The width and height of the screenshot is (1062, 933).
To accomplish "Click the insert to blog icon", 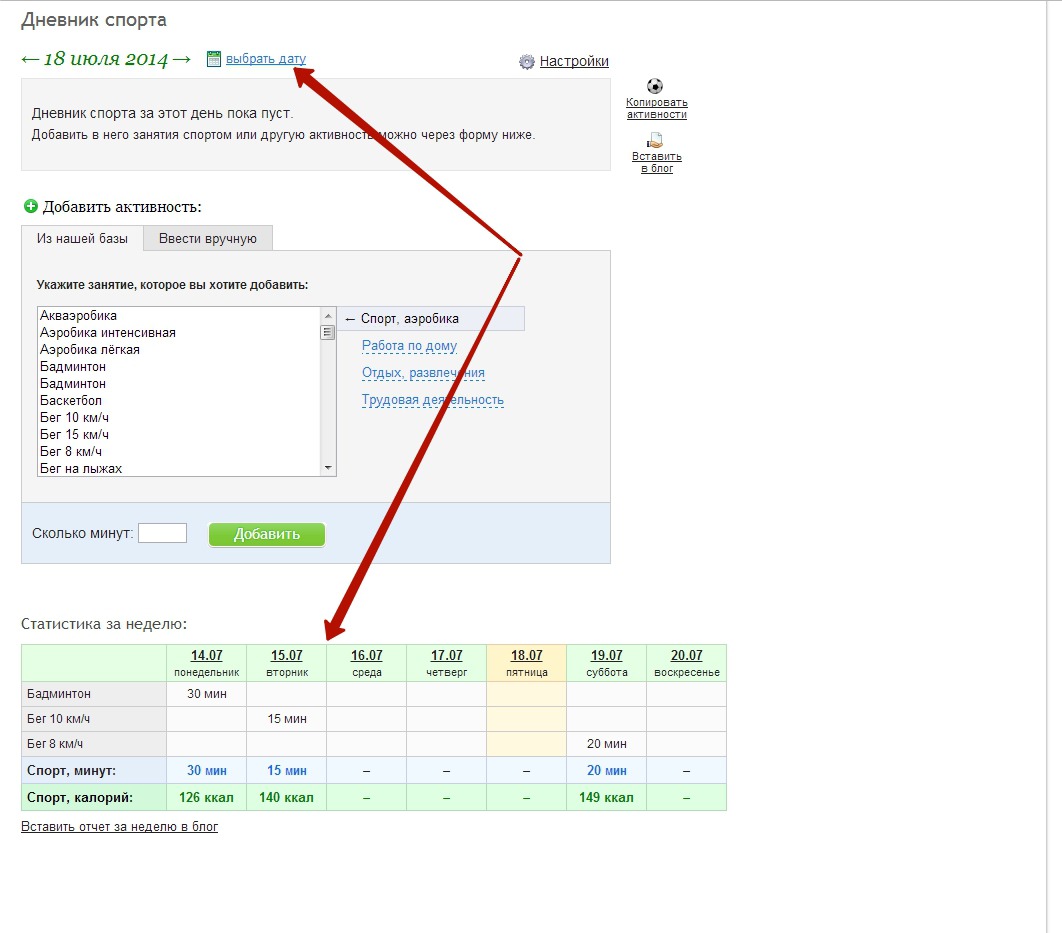I will pos(656,141).
